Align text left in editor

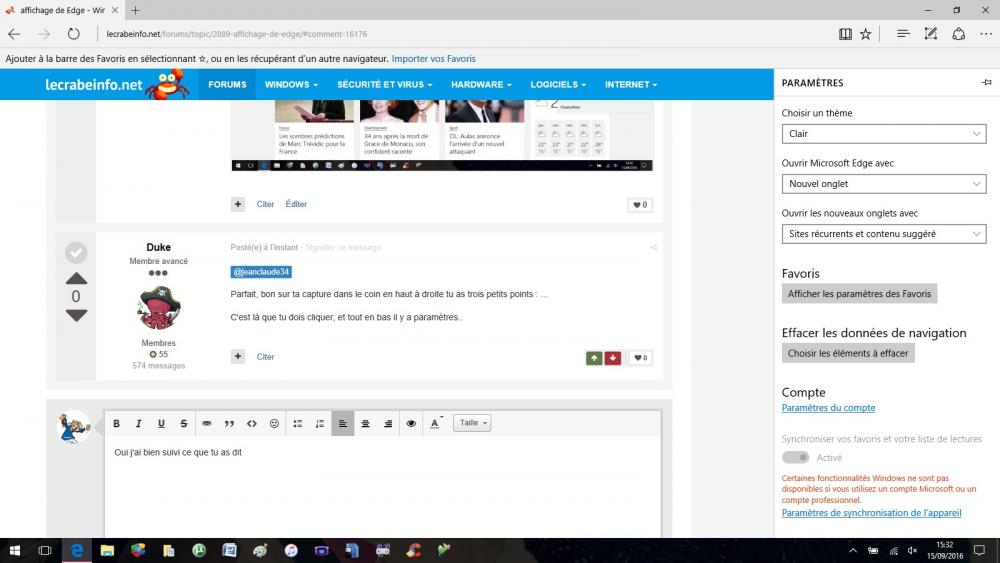coord(342,423)
